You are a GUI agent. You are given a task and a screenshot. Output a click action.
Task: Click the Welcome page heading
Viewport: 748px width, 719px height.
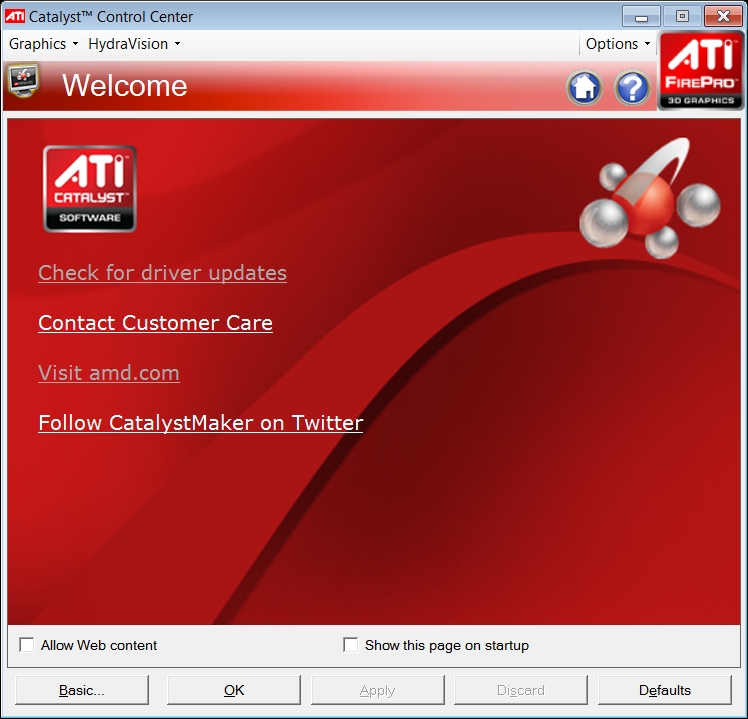125,85
